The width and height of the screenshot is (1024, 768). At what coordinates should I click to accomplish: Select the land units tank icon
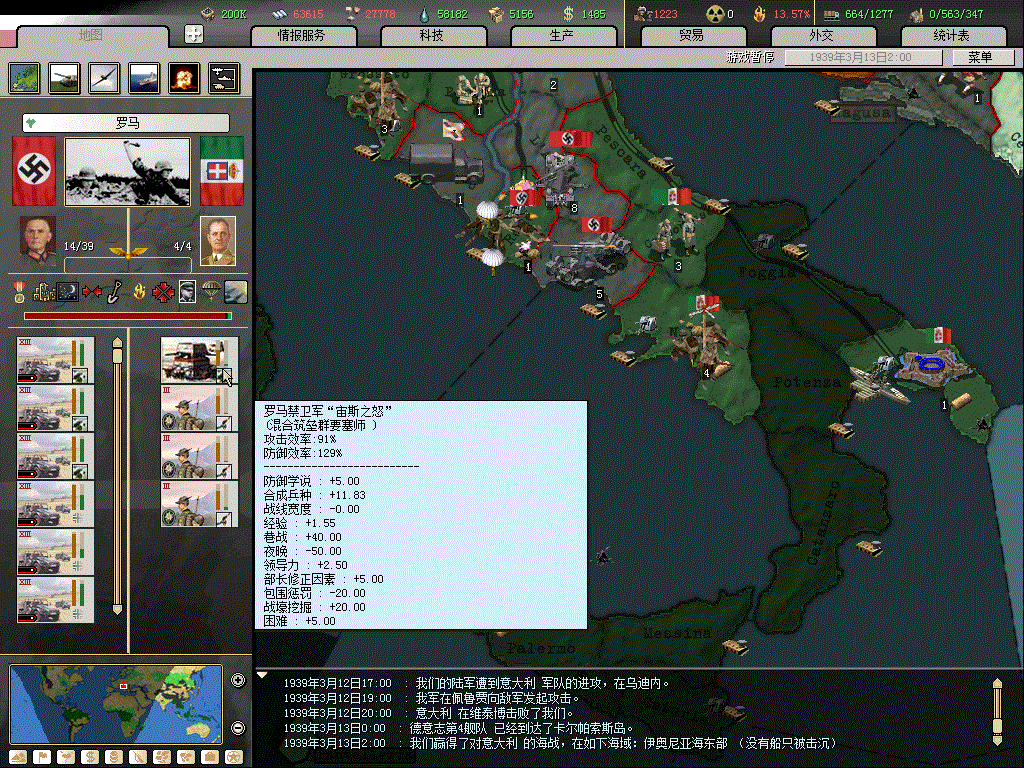click(65, 78)
